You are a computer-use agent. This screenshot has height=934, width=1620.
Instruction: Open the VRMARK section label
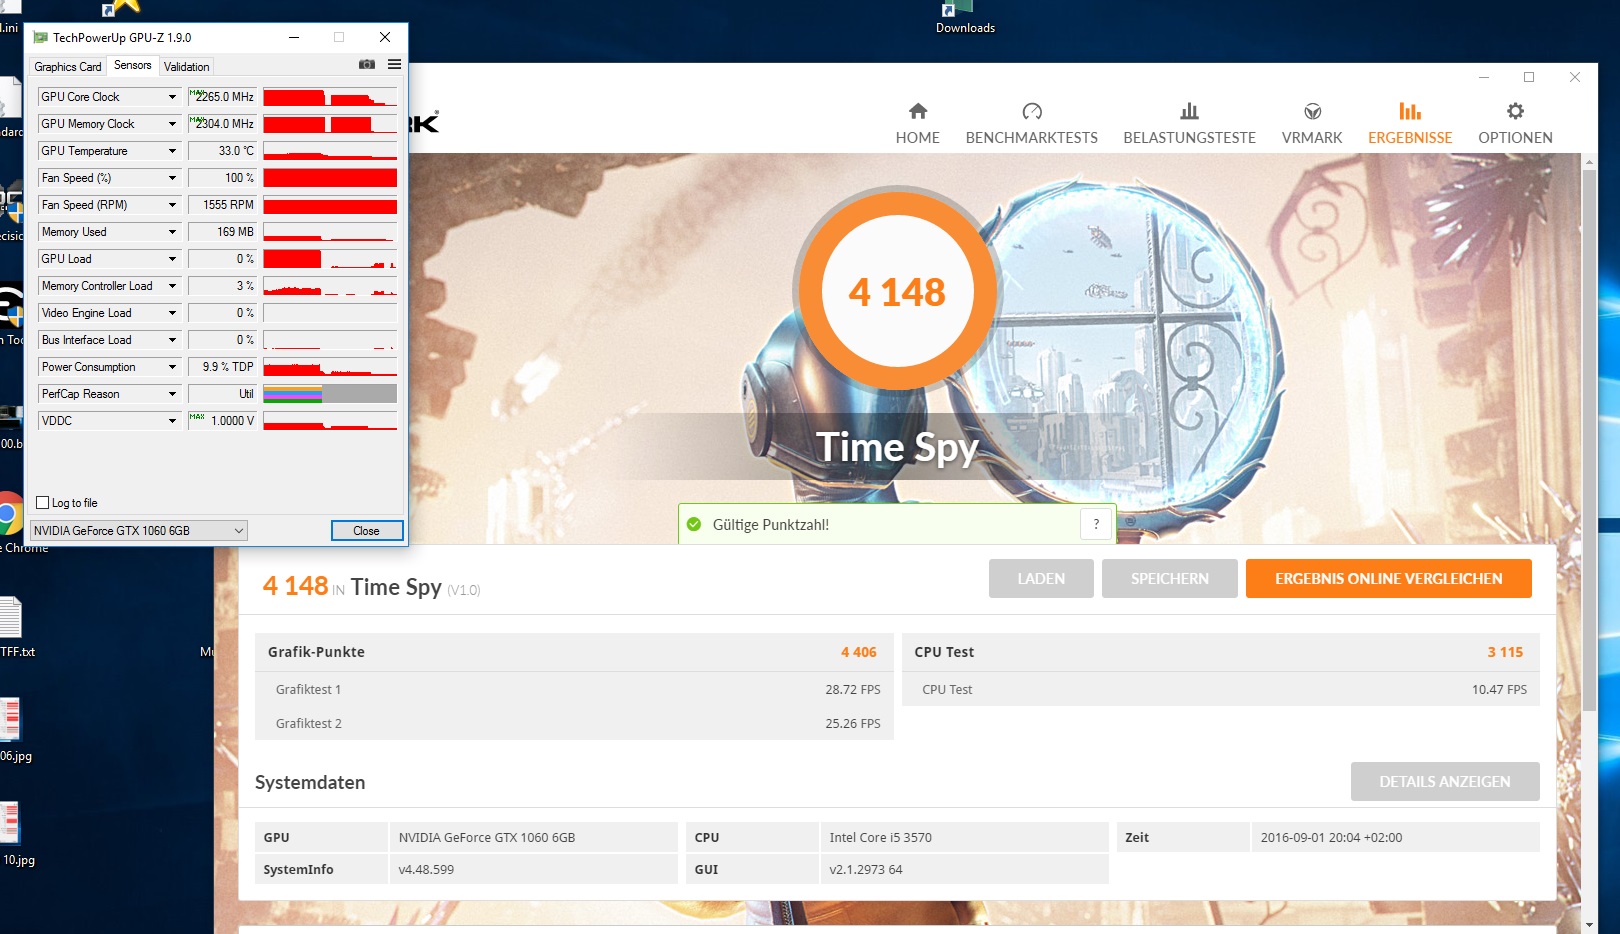(1312, 138)
